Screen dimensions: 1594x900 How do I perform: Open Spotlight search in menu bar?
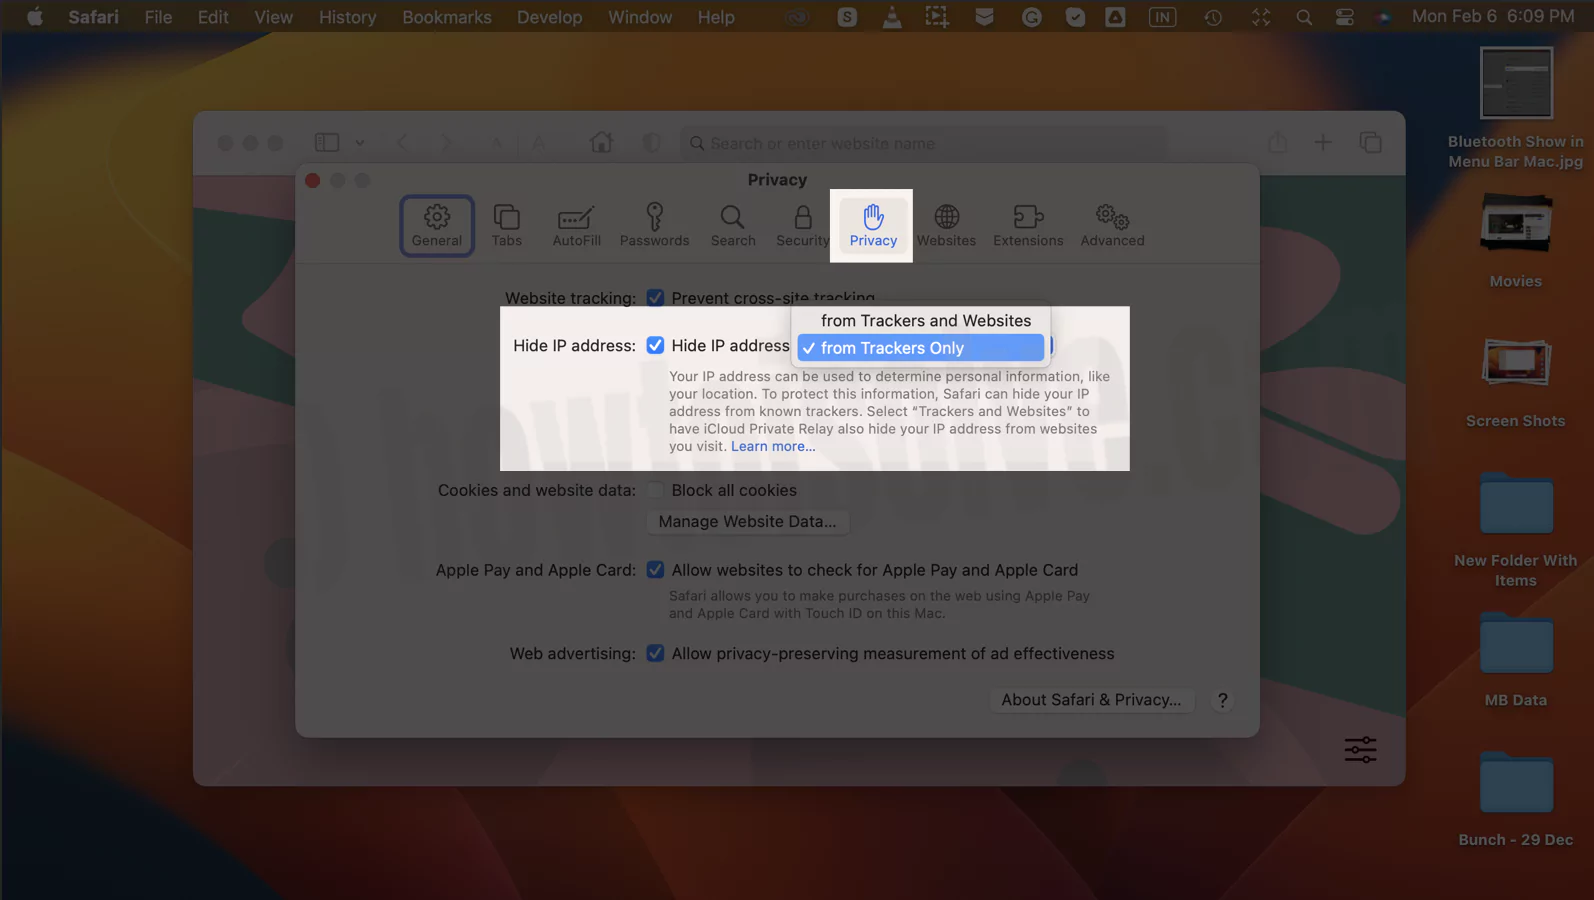click(x=1304, y=17)
